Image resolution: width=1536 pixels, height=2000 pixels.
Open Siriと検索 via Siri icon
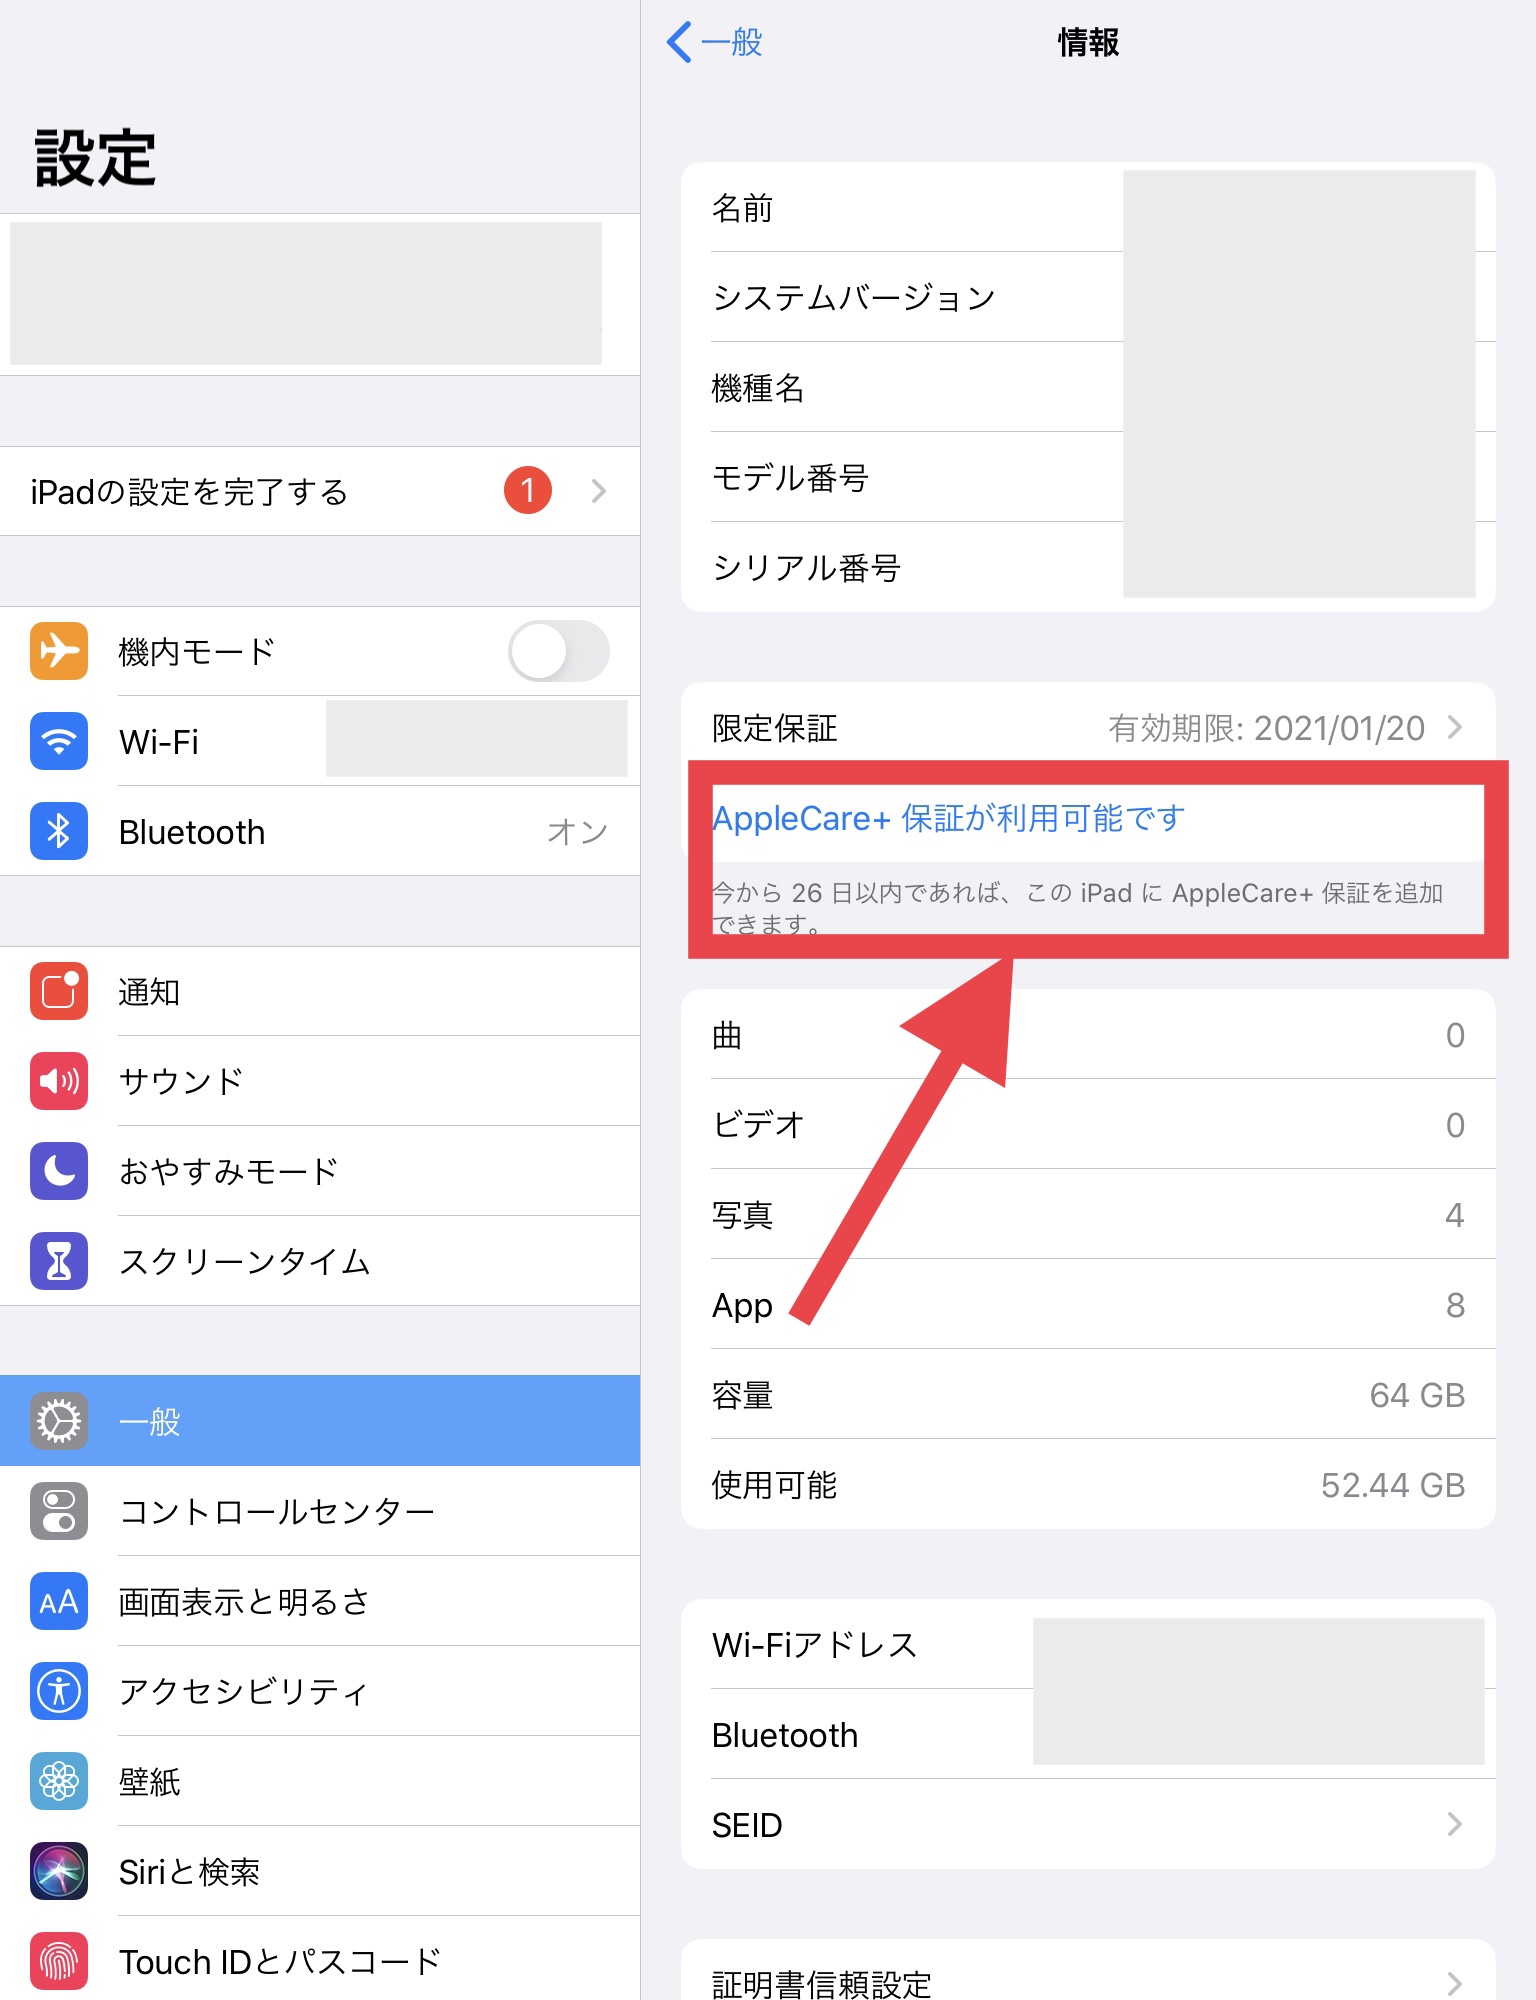click(x=59, y=1871)
